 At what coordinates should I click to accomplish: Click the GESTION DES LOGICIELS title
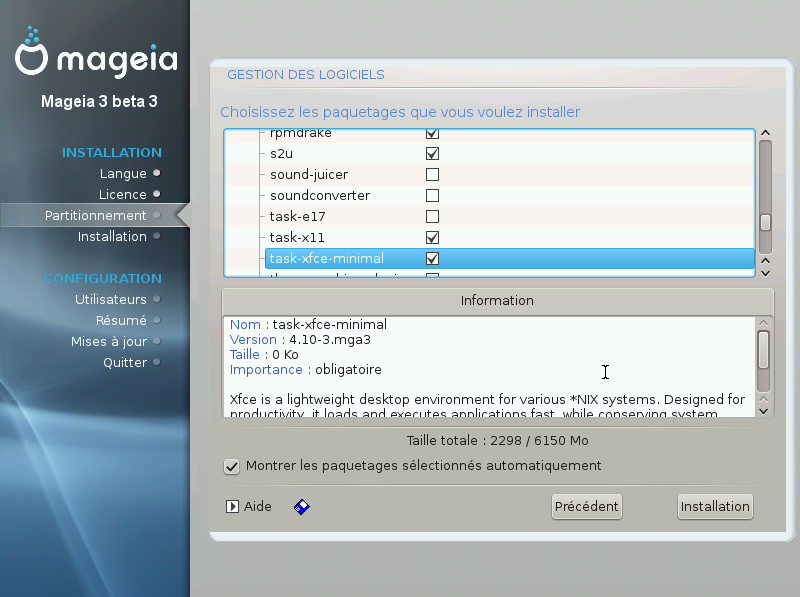pos(306,75)
